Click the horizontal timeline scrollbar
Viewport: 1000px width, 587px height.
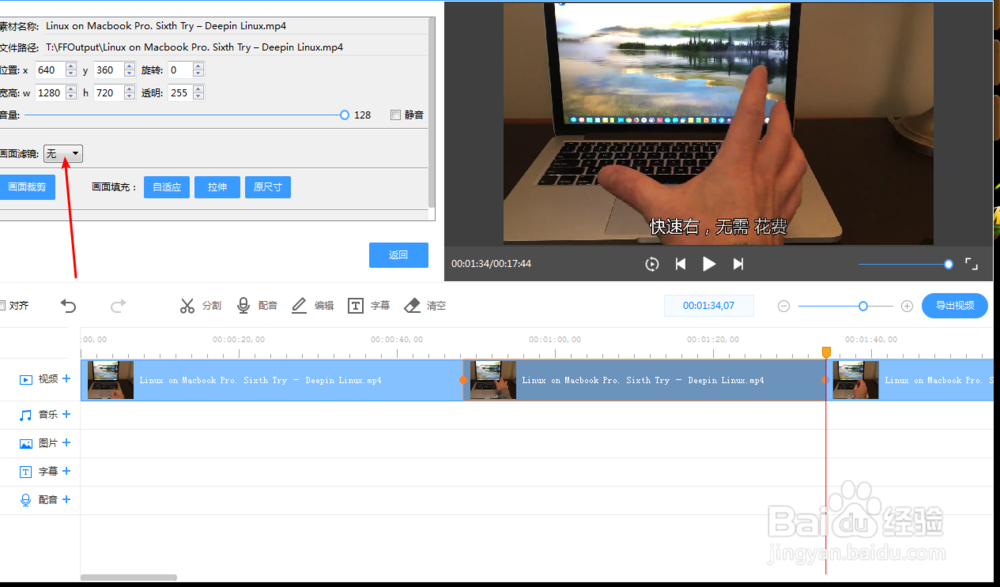click(x=128, y=577)
